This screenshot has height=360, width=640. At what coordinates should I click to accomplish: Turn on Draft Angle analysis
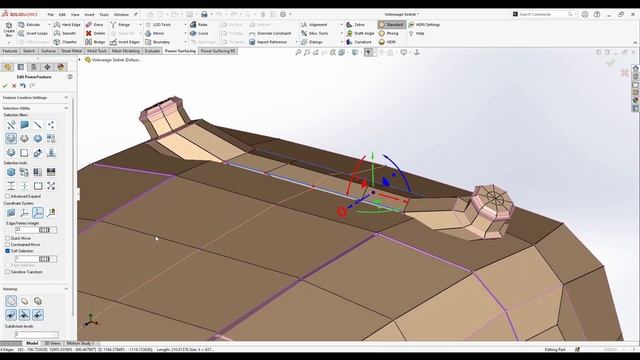coord(360,33)
